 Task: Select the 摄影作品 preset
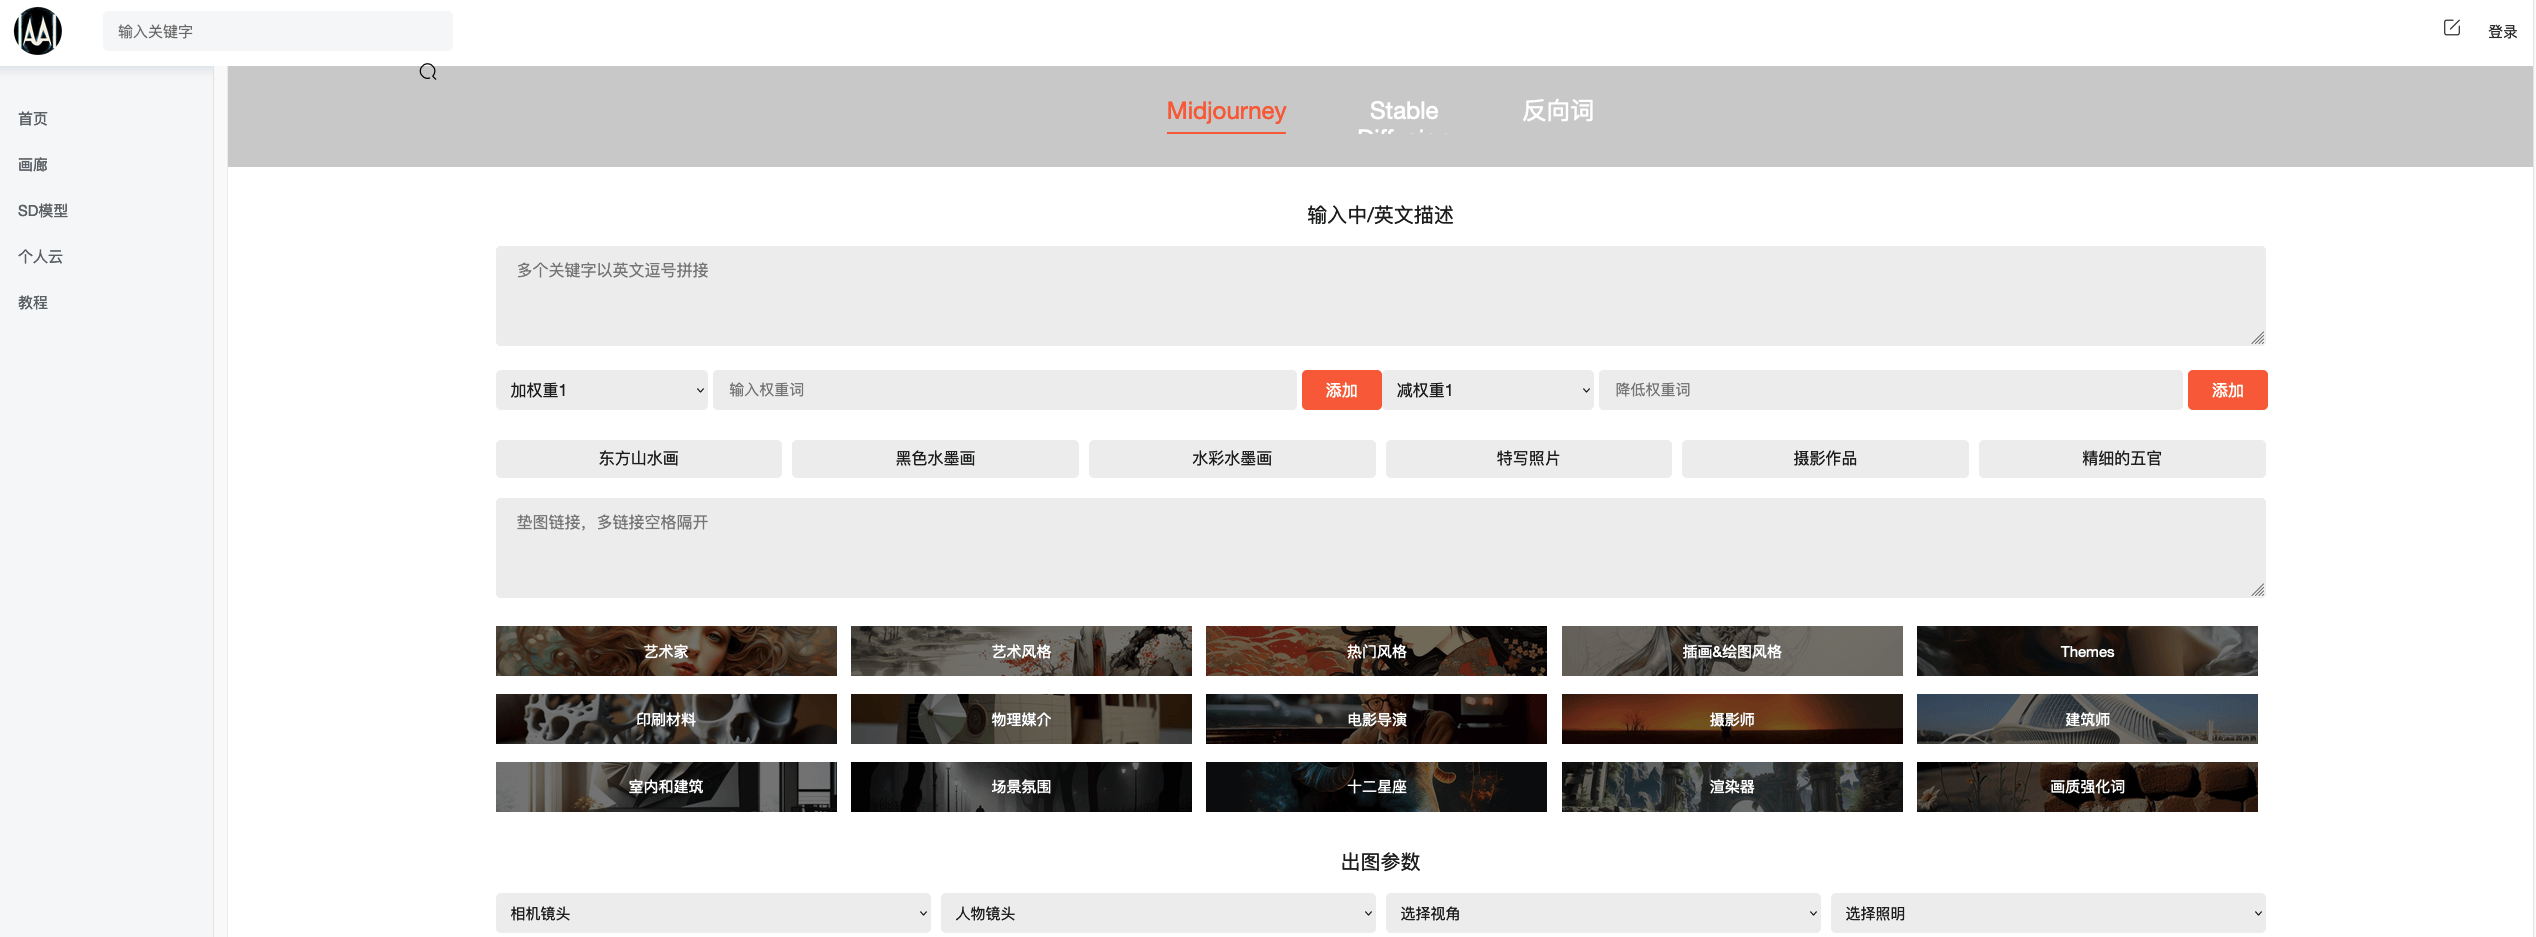click(x=1825, y=459)
